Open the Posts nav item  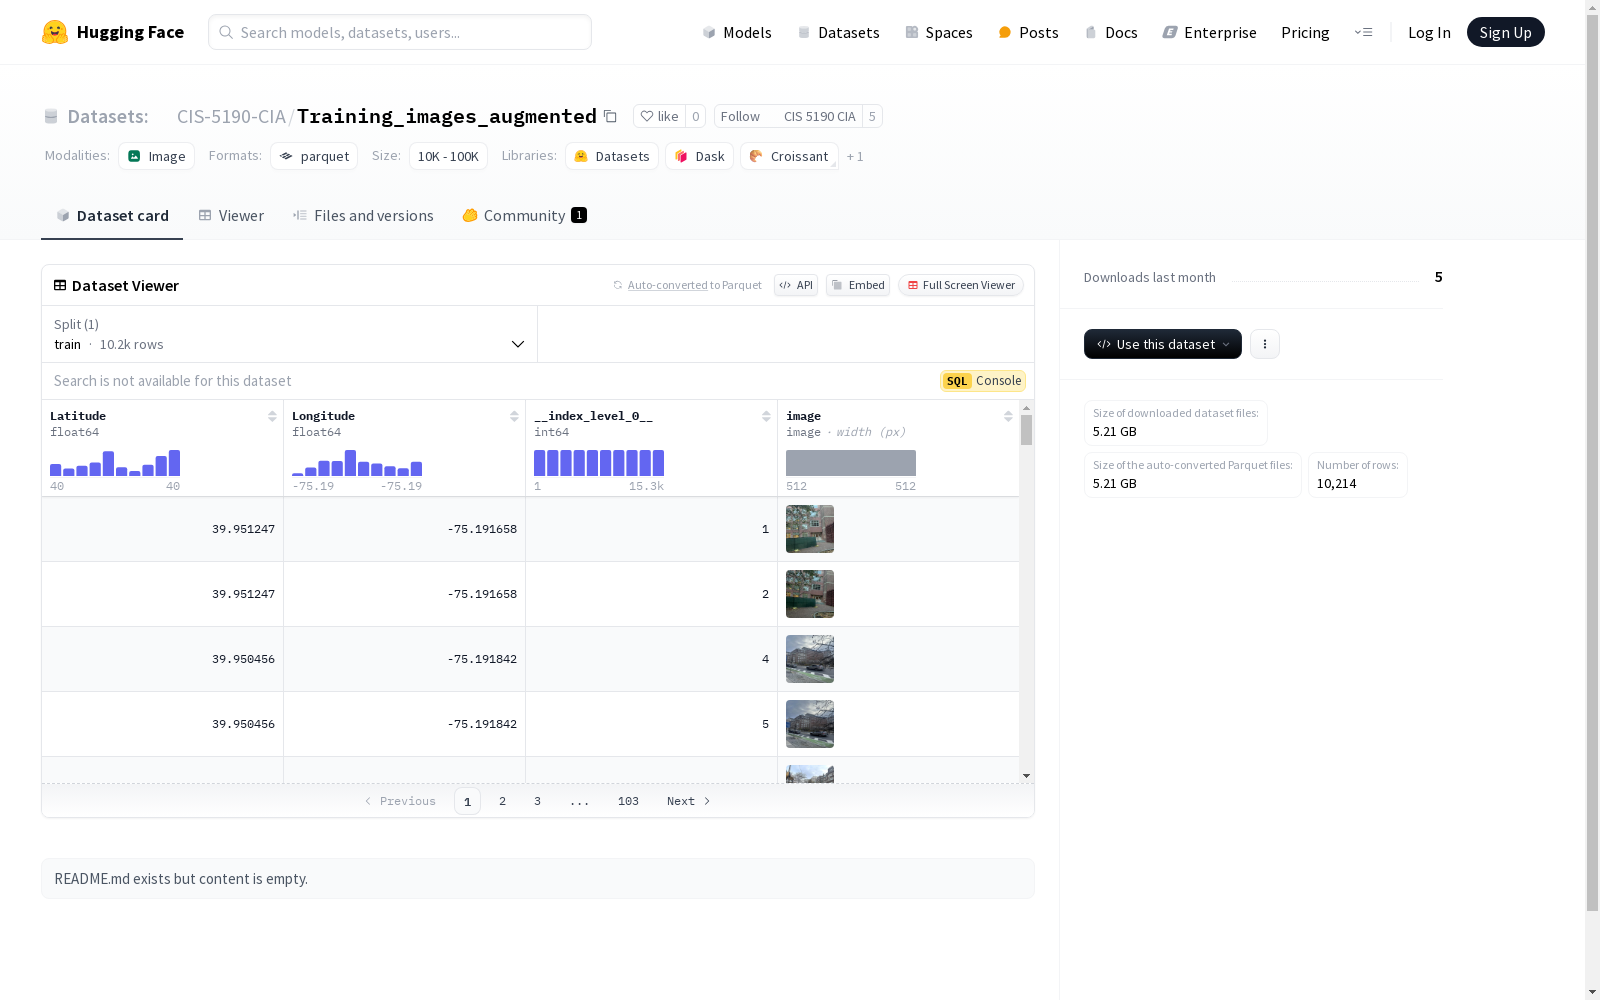coord(1029,32)
